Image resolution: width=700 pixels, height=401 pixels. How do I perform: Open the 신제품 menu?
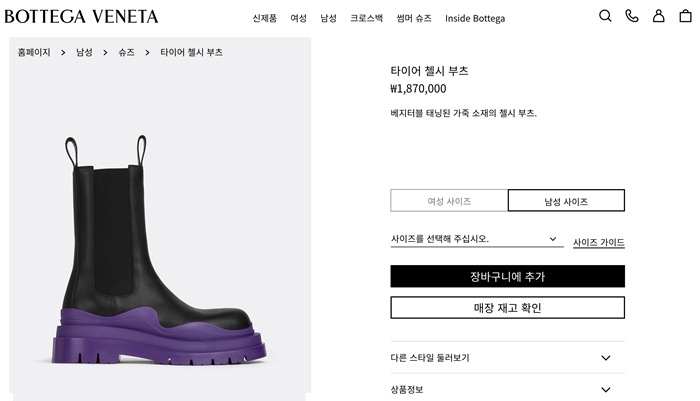pos(265,18)
